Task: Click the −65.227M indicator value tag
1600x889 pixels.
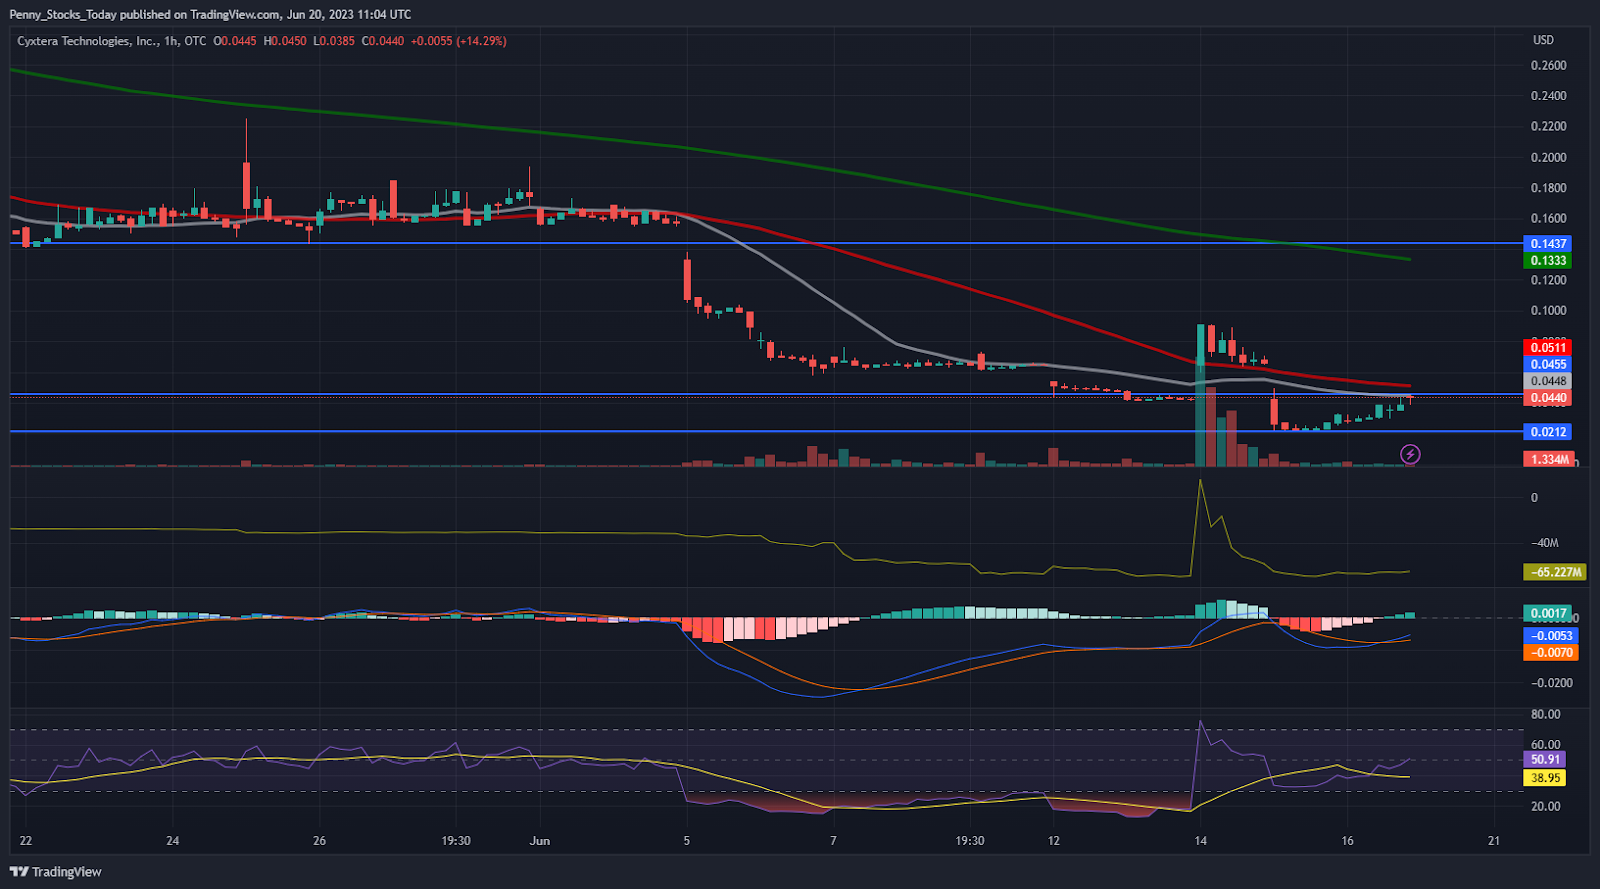Action: pyautogui.click(x=1554, y=573)
